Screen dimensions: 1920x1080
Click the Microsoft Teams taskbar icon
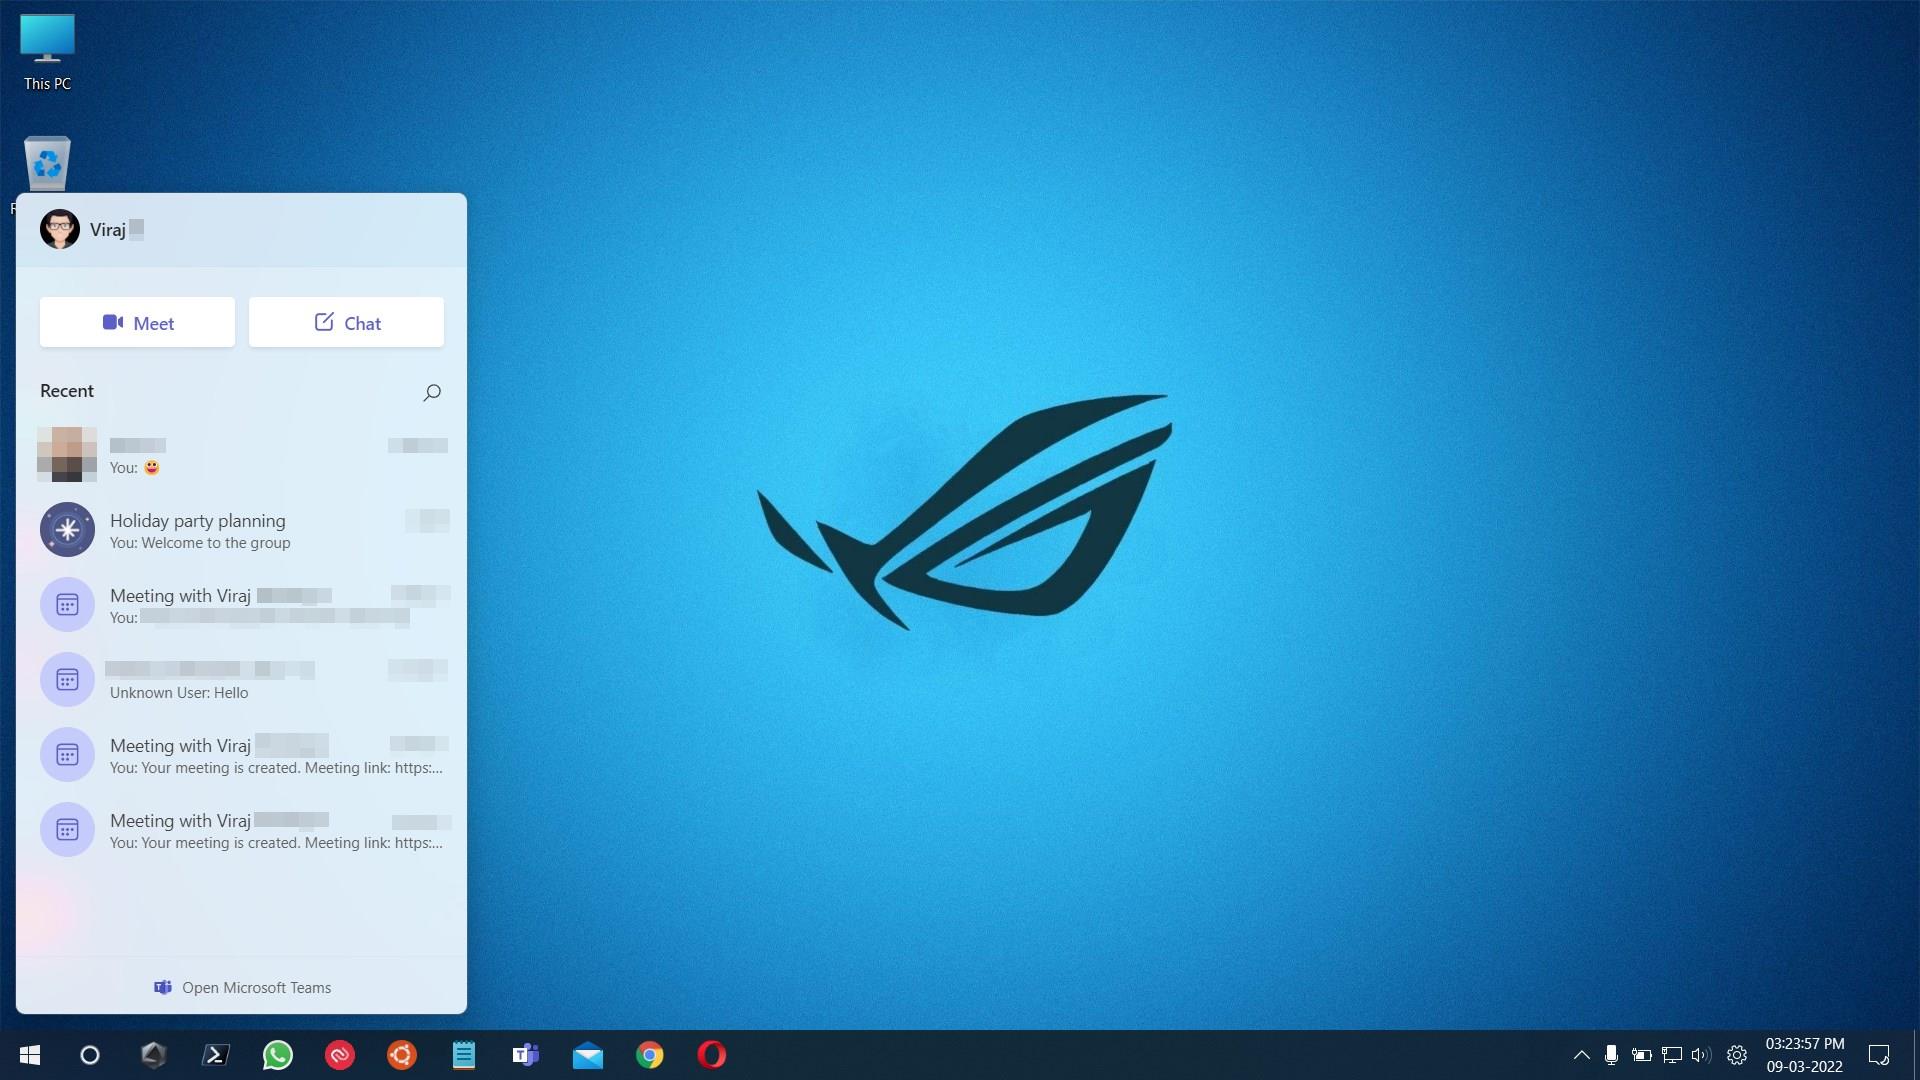tap(526, 1055)
